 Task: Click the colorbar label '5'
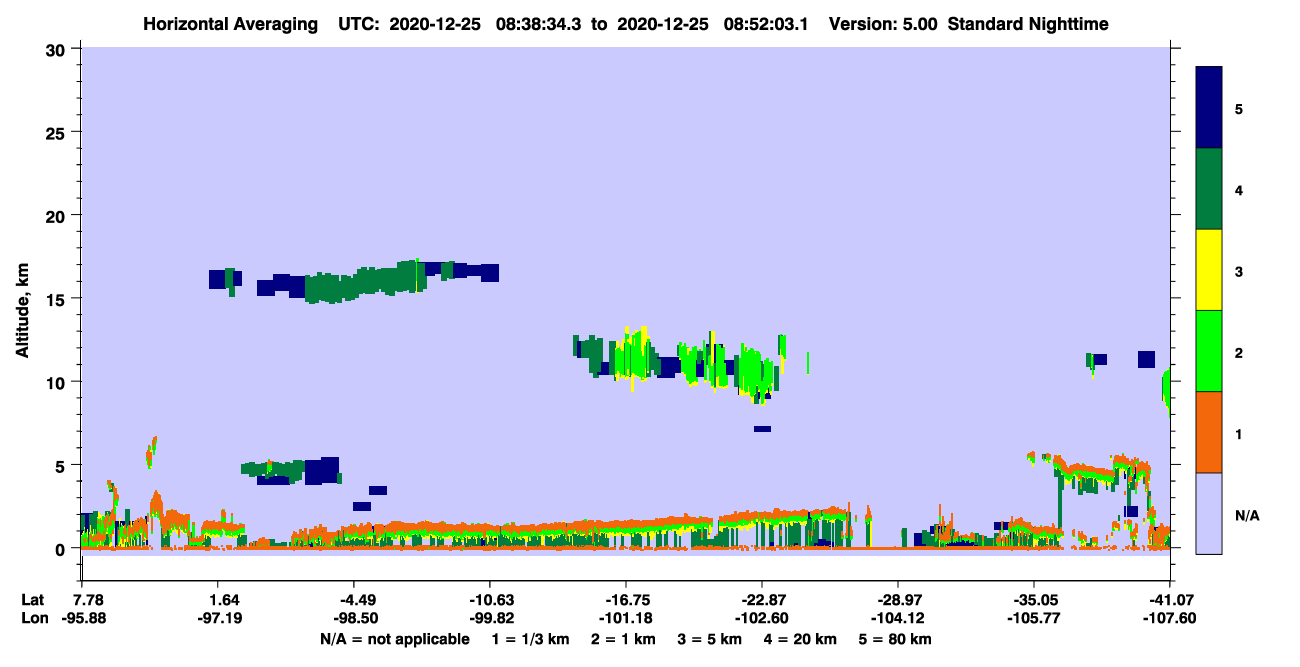pyautogui.click(x=1239, y=108)
